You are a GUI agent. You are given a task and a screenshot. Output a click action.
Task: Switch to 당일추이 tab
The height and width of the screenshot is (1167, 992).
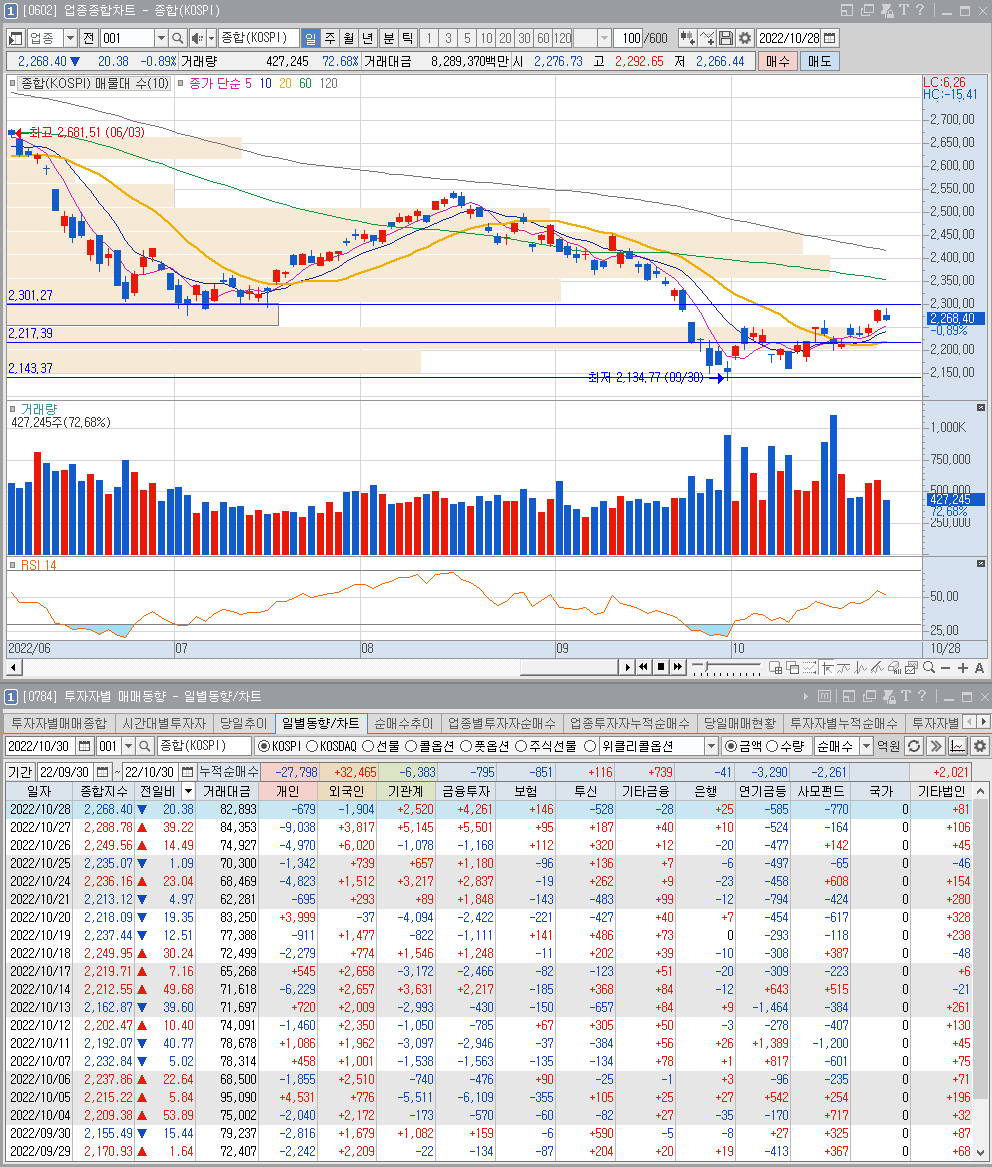(x=243, y=723)
